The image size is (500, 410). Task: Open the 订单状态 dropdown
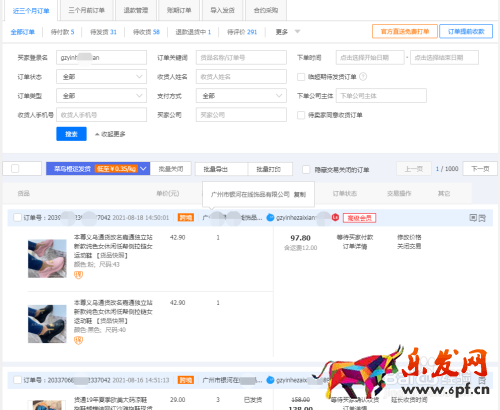tap(101, 77)
